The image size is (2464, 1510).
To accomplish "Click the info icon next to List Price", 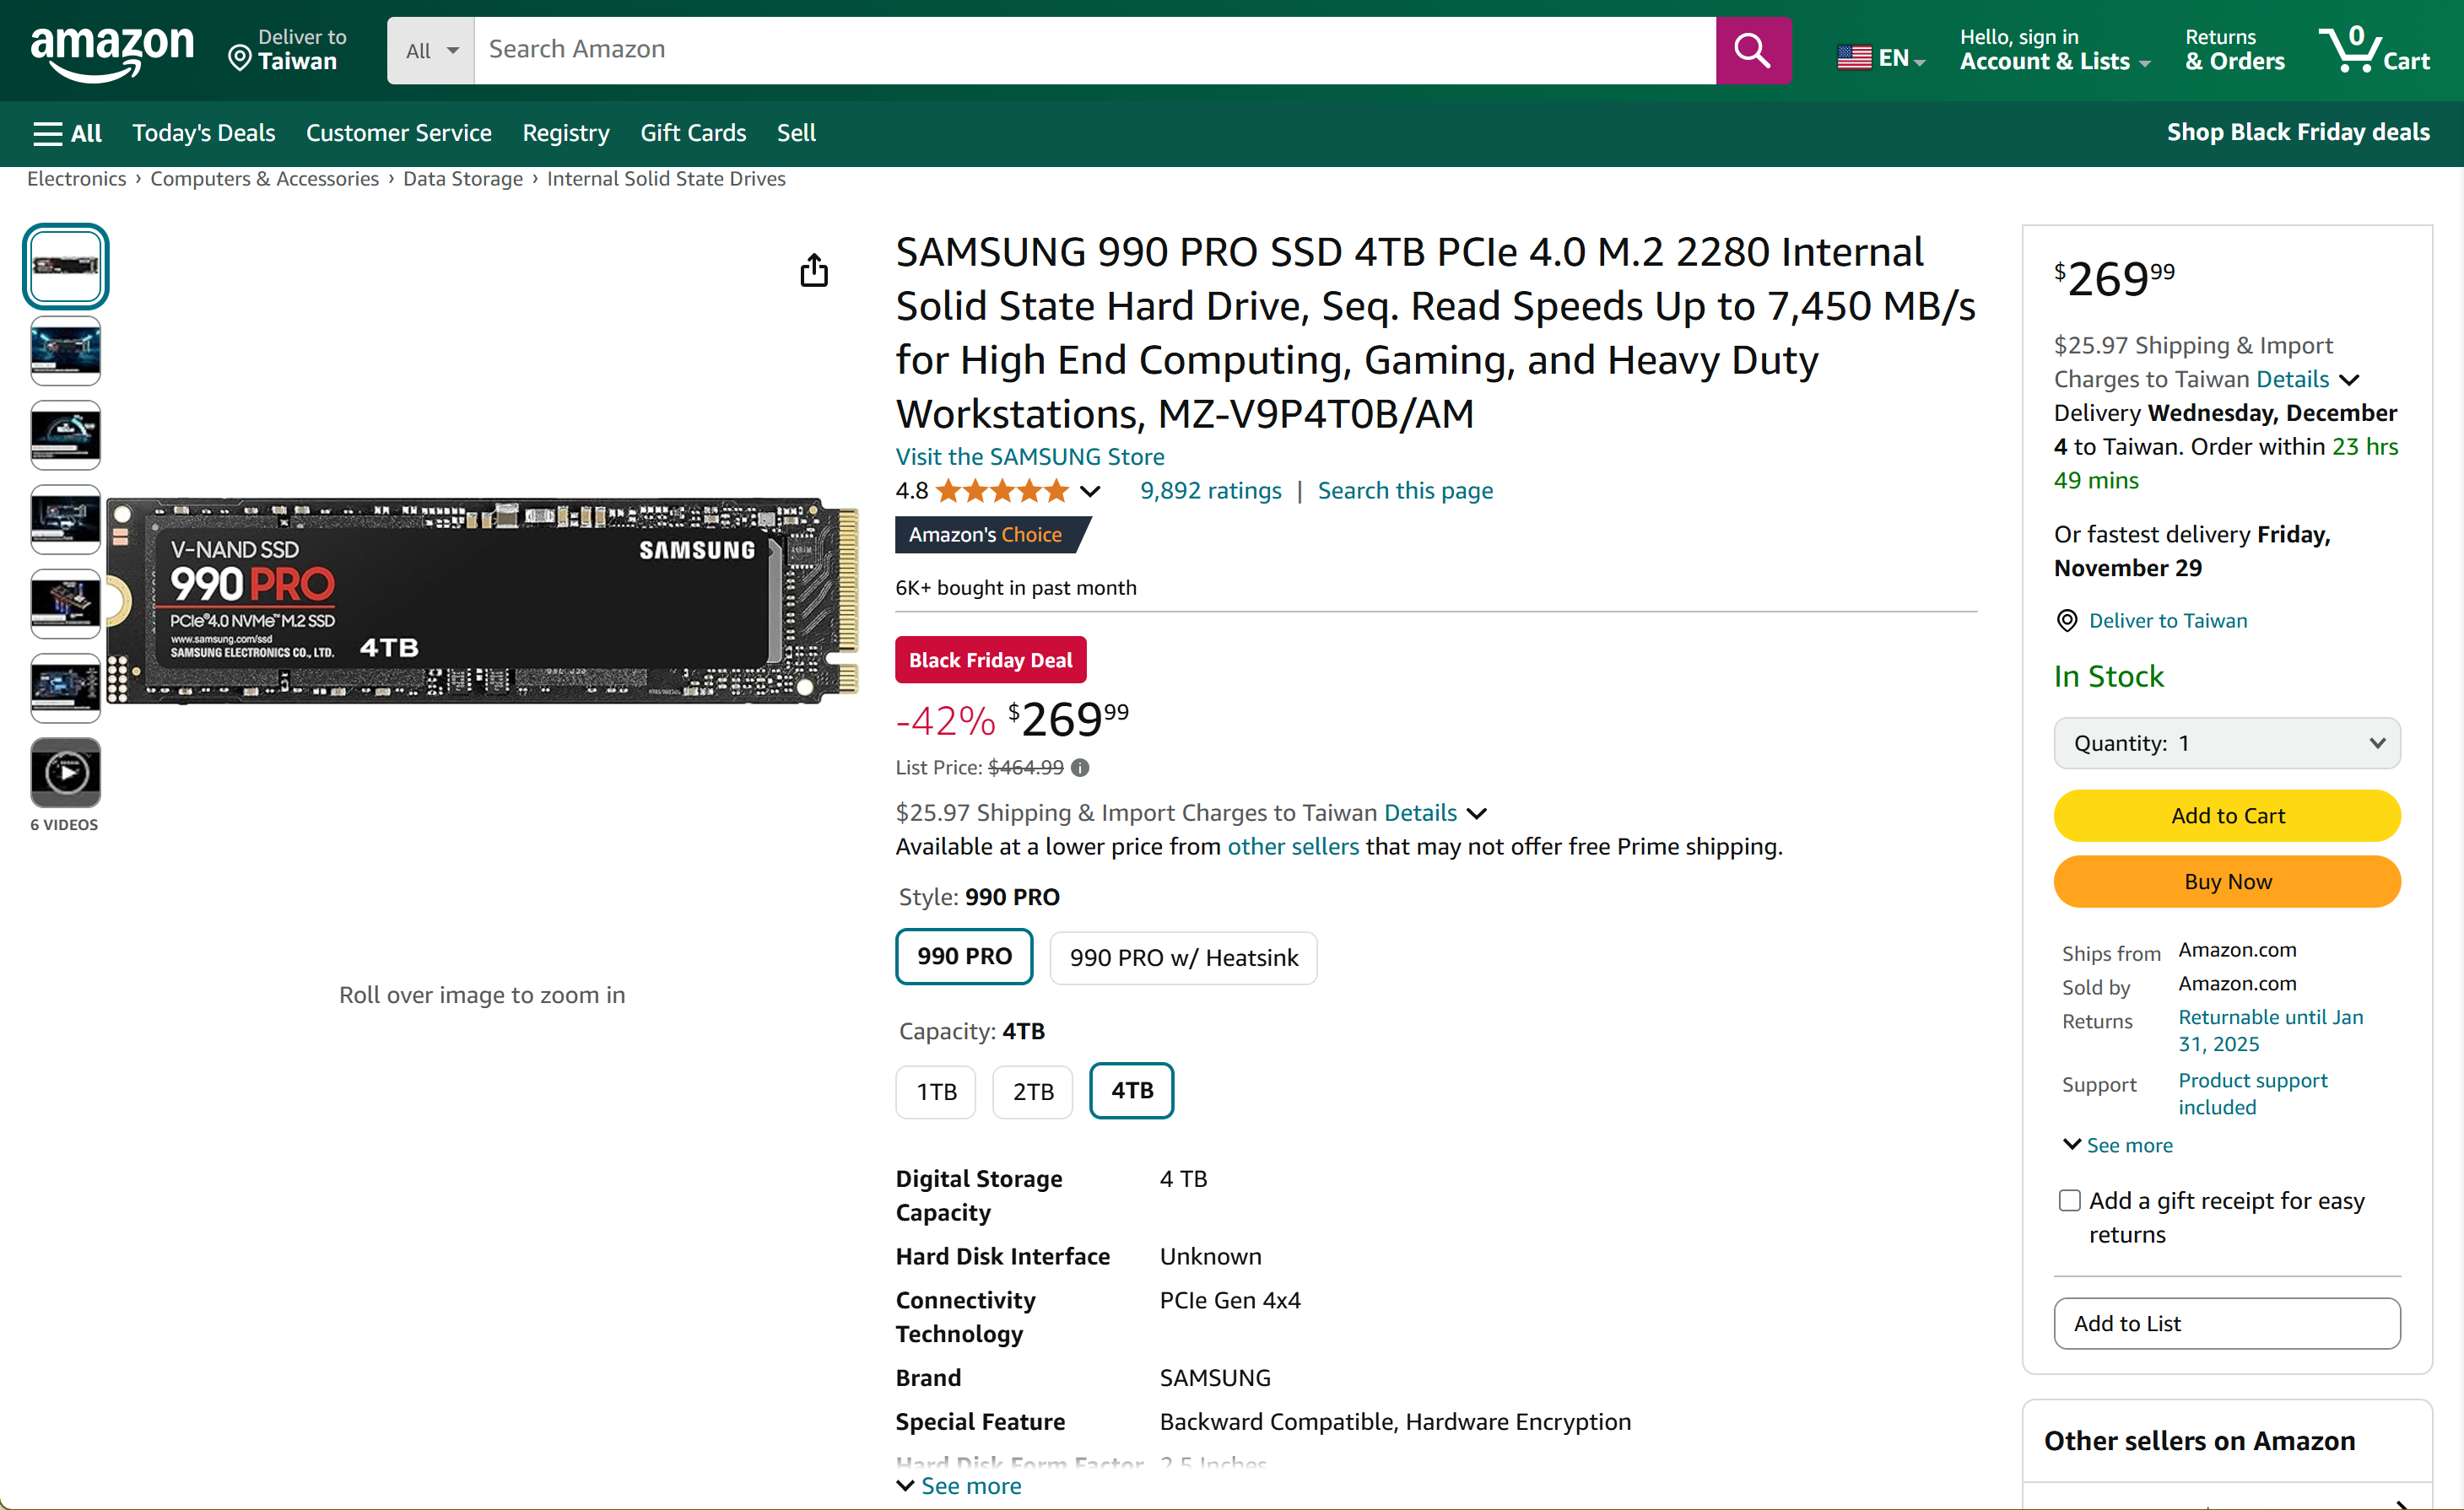I will (x=1080, y=768).
